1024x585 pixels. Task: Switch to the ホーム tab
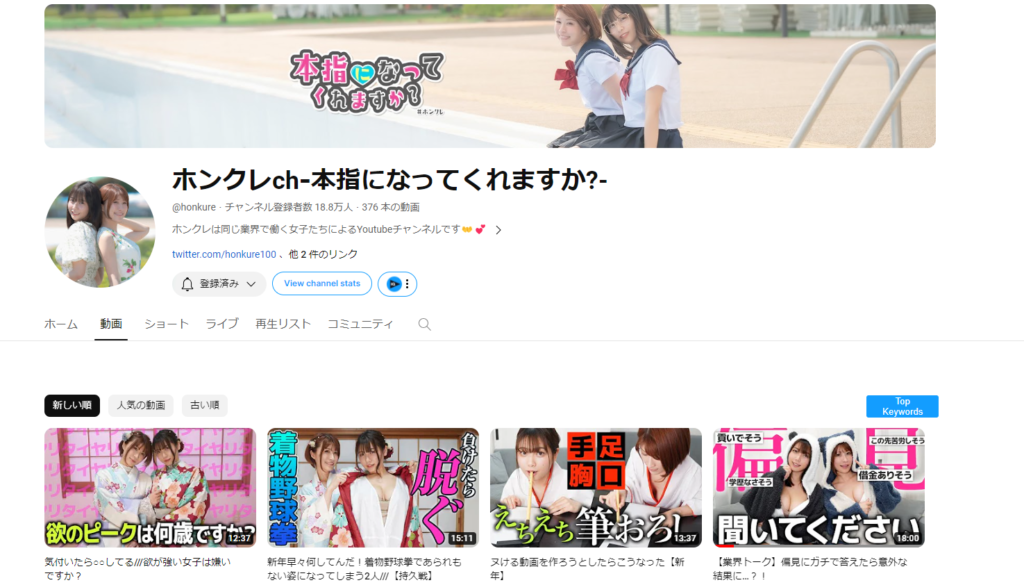coord(61,324)
